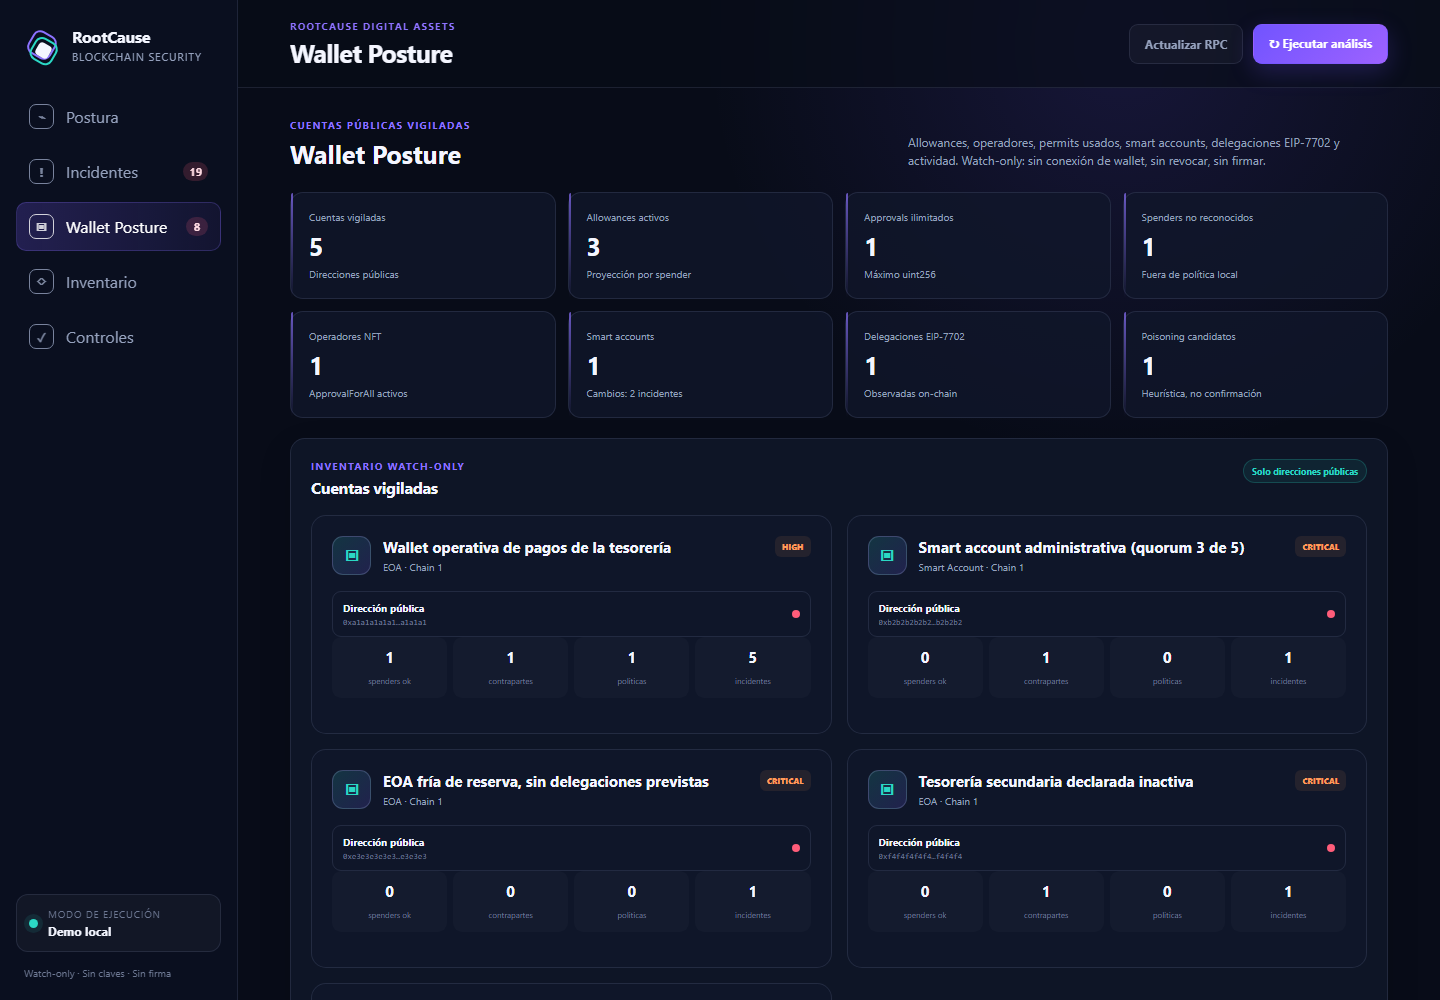Click the Wallet Posture badge showing 8
Image resolution: width=1440 pixels, height=1000 pixels.
pyautogui.click(x=197, y=227)
